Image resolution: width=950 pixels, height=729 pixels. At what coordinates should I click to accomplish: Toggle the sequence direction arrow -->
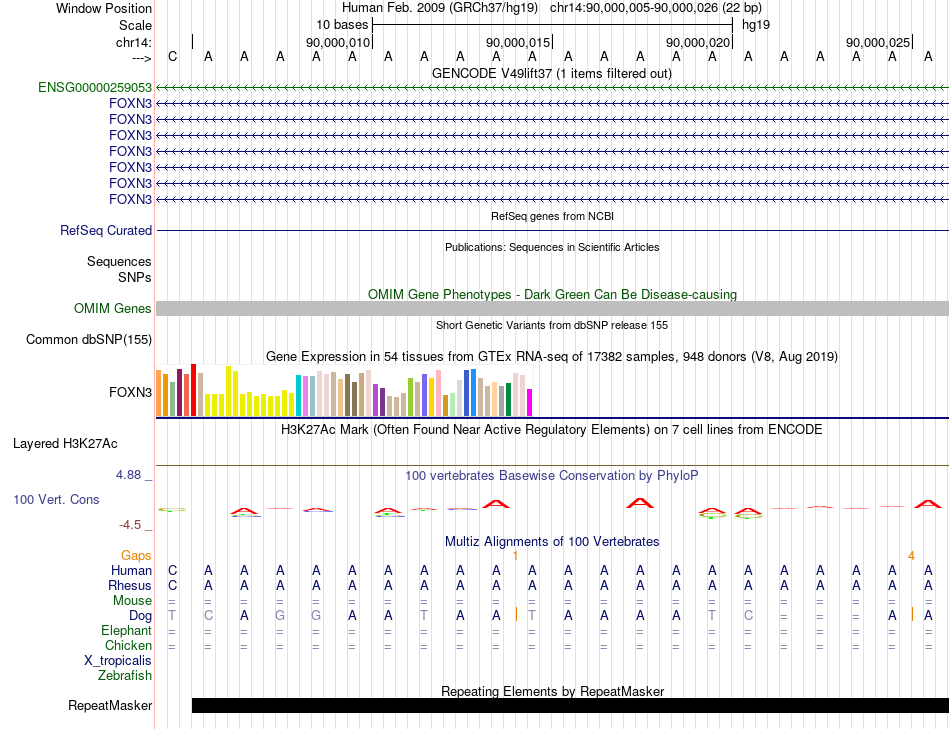[x=142, y=59]
